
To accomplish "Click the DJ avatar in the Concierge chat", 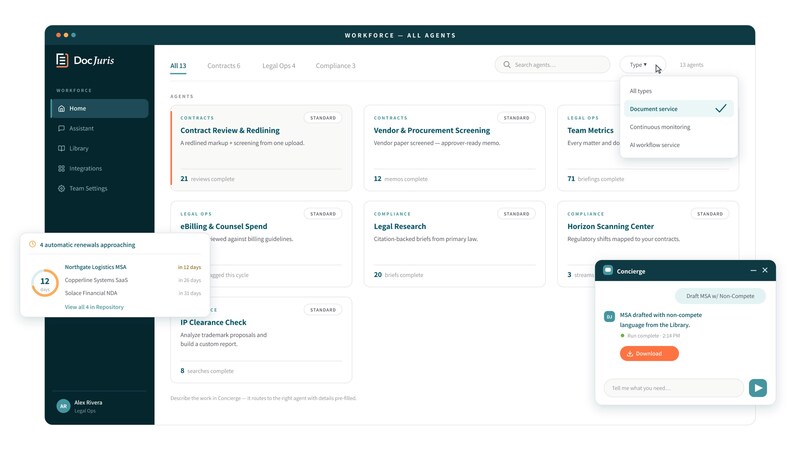I will click(x=609, y=317).
